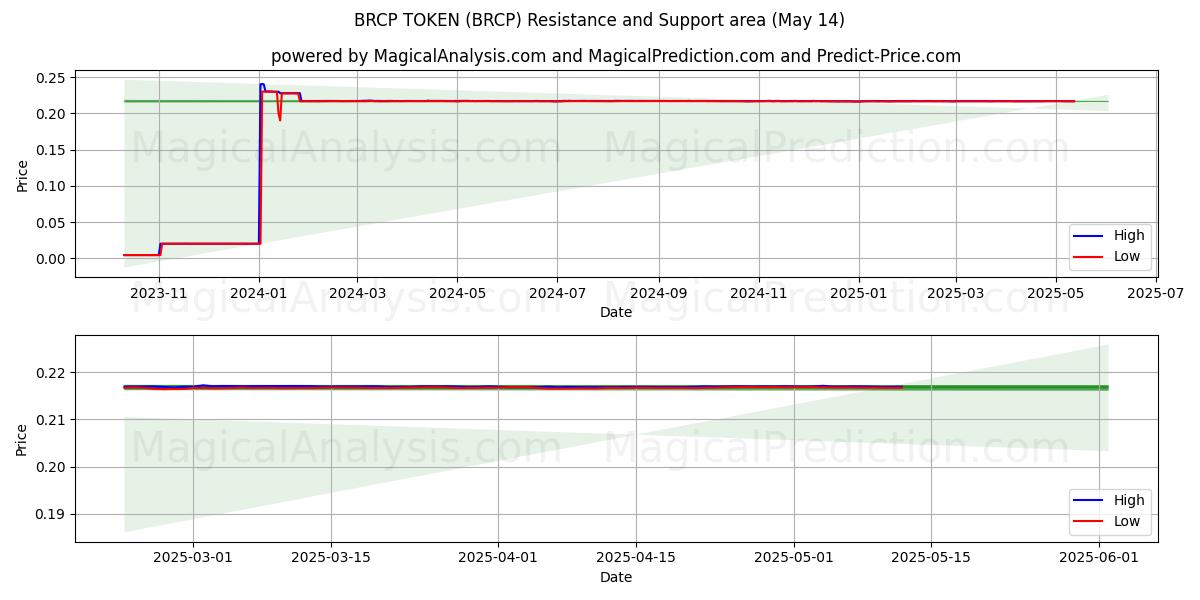The width and height of the screenshot is (1200, 600).
Task: Click the '2025-03-15' x-axis label
Action: 331,558
